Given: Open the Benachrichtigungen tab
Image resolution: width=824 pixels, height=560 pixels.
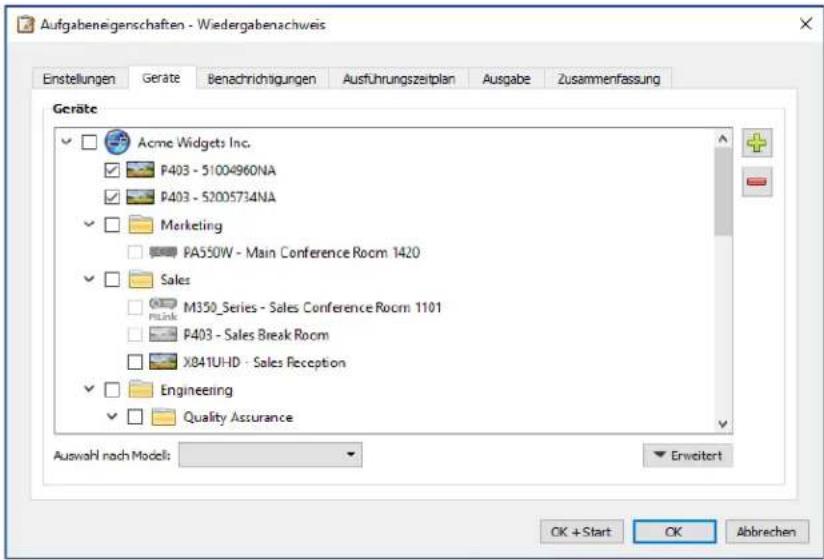Looking at the screenshot, I should pyautogui.click(x=262, y=79).
